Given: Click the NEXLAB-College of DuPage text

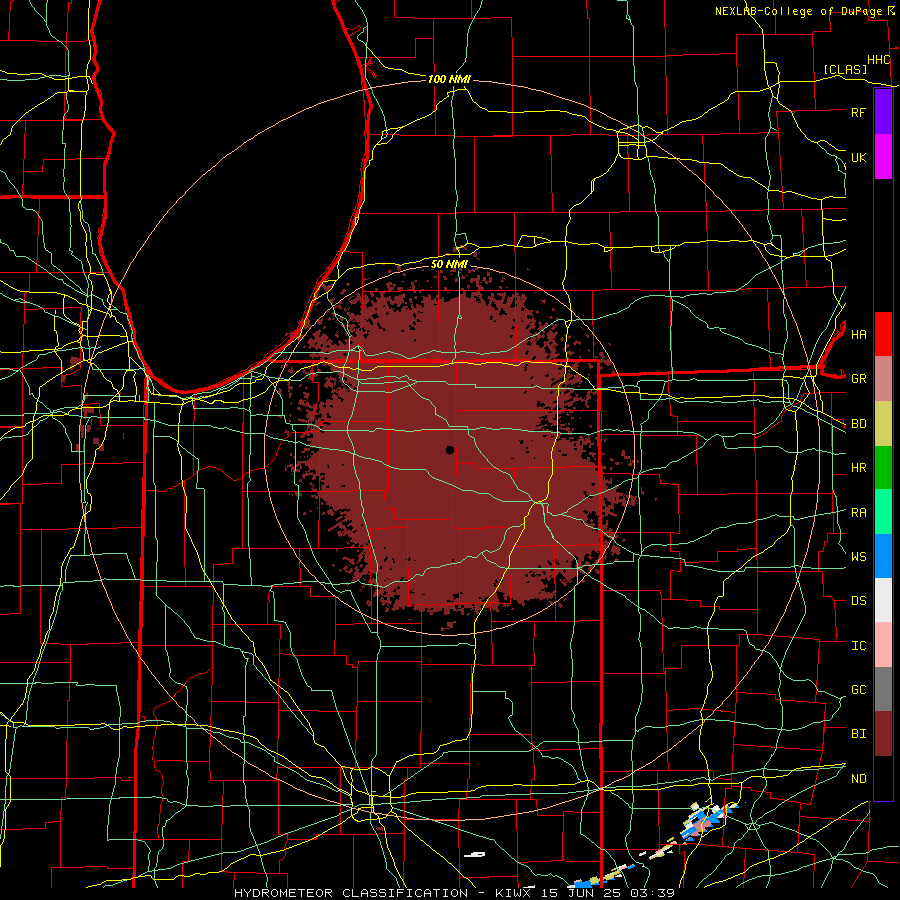Looking at the screenshot, I should (x=798, y=11).
